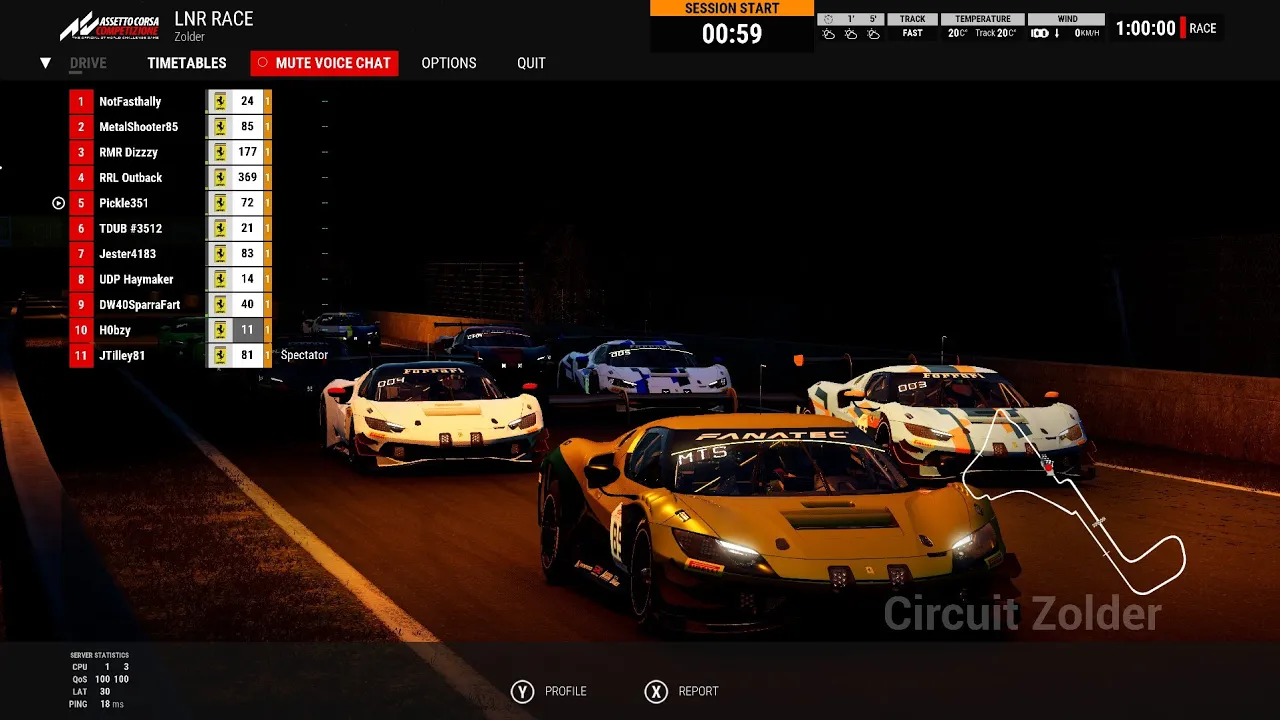Toggle the Mute Voice Chat button
Viewport: 1280px width, 720px height.
324,63
